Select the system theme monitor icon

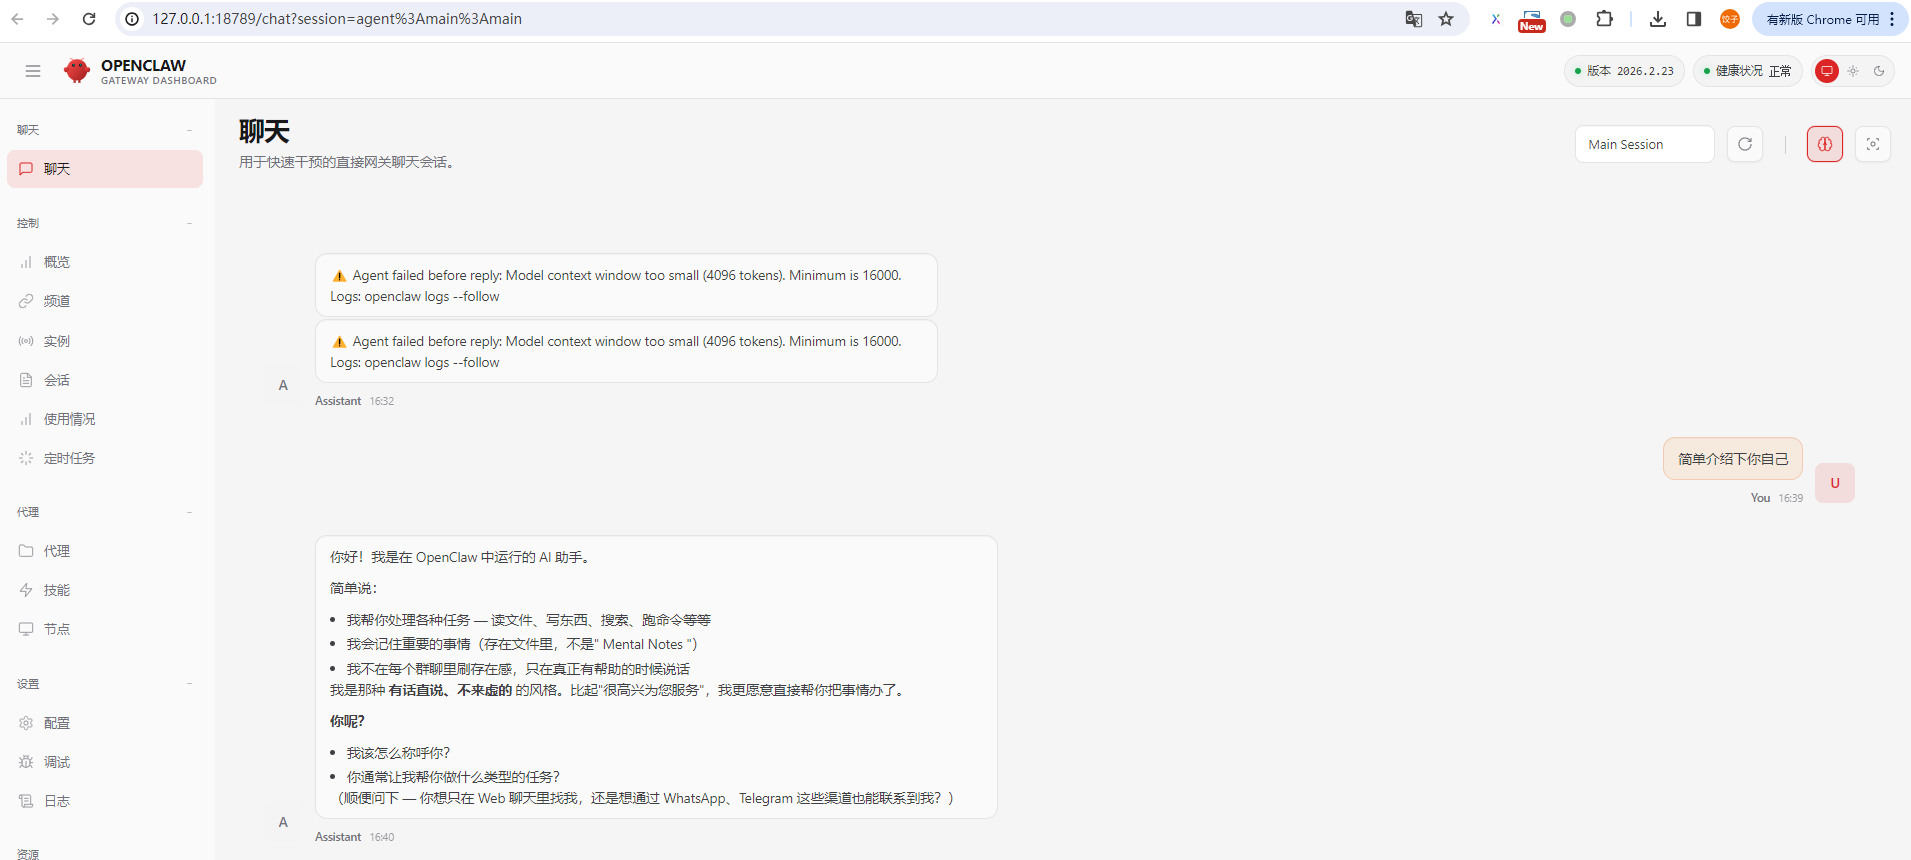1827,71
